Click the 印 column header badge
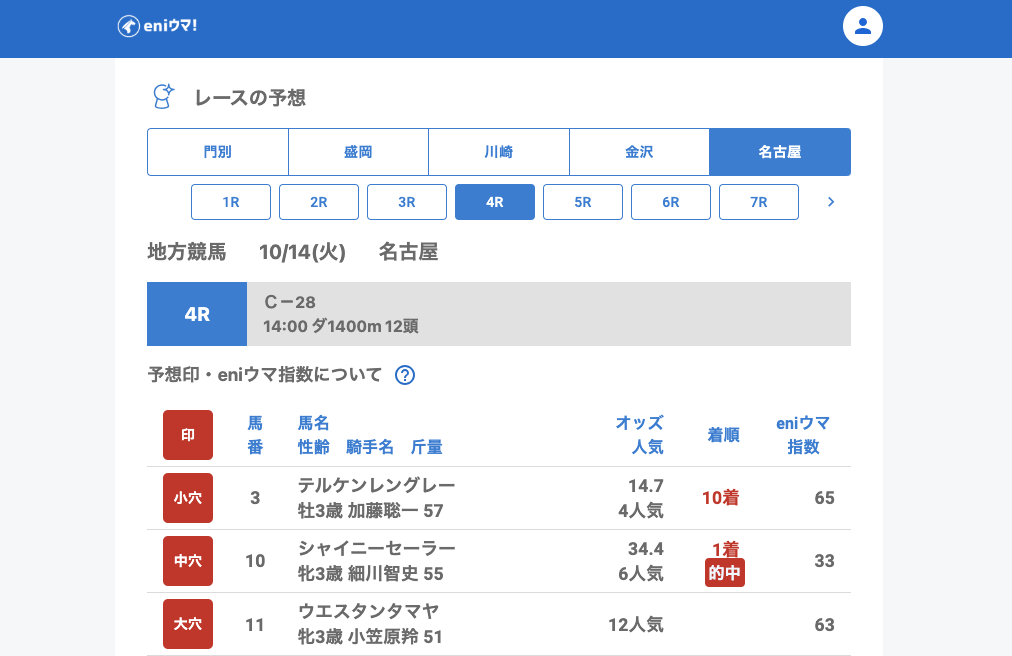Screen dimensions: 1012x656 click(188, 435)
